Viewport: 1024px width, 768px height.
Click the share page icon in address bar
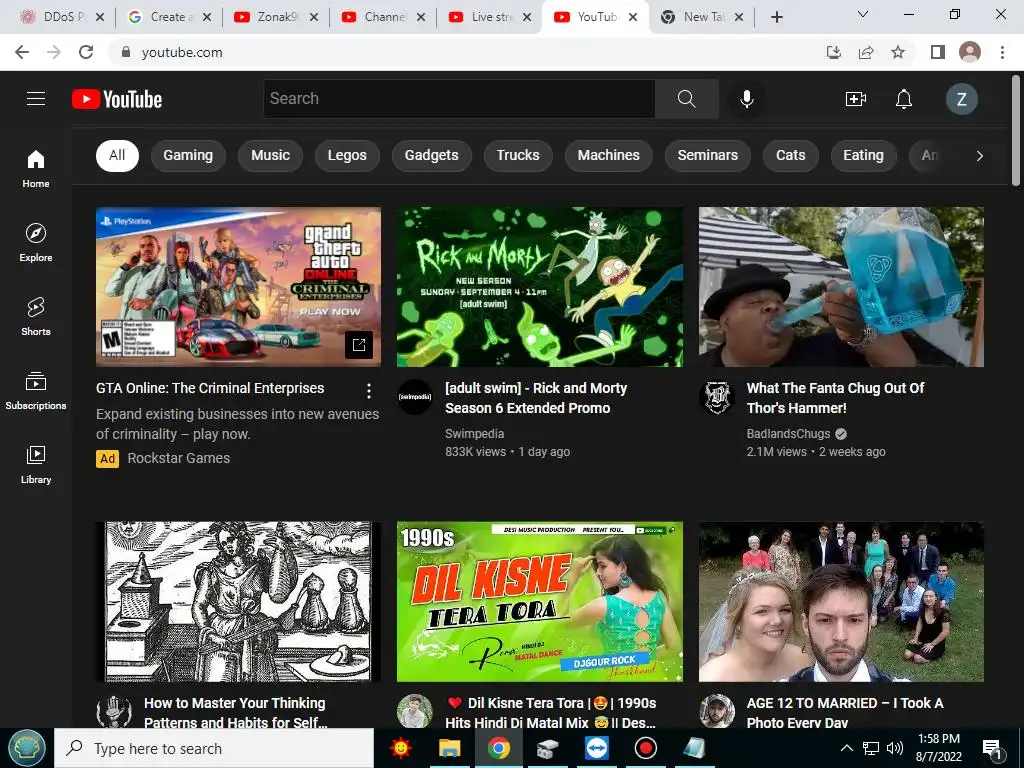pyautogui.click(x=866, y=52)
